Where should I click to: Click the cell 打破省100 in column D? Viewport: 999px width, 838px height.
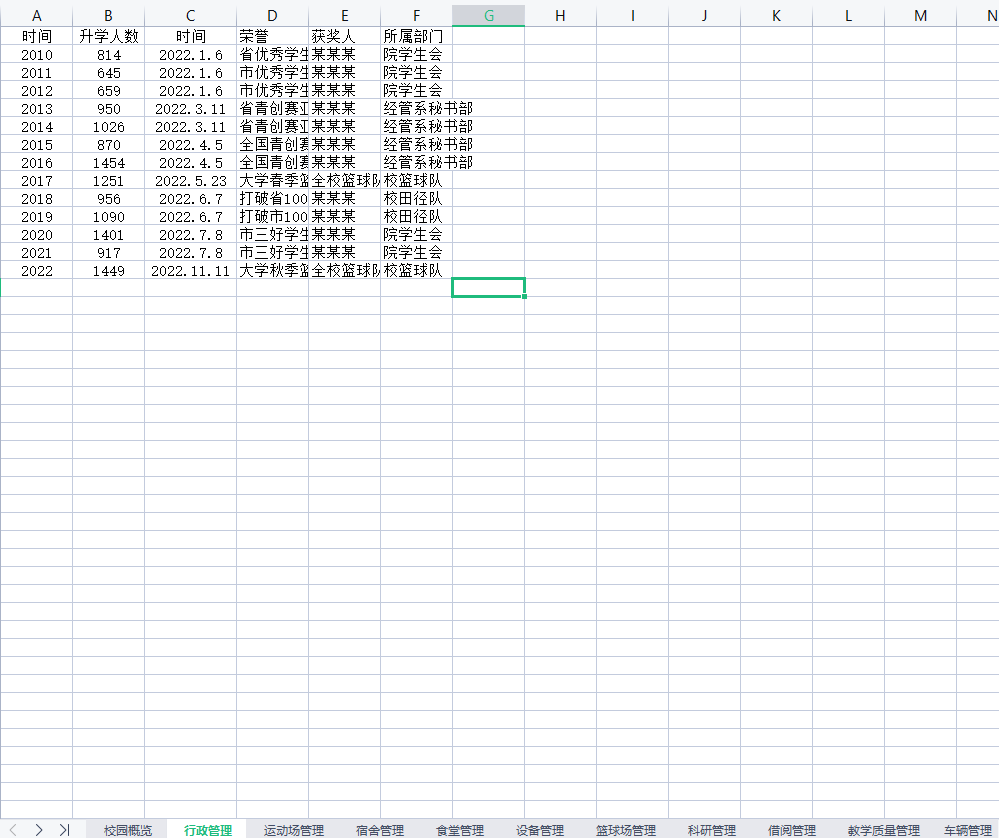point(272,199)
